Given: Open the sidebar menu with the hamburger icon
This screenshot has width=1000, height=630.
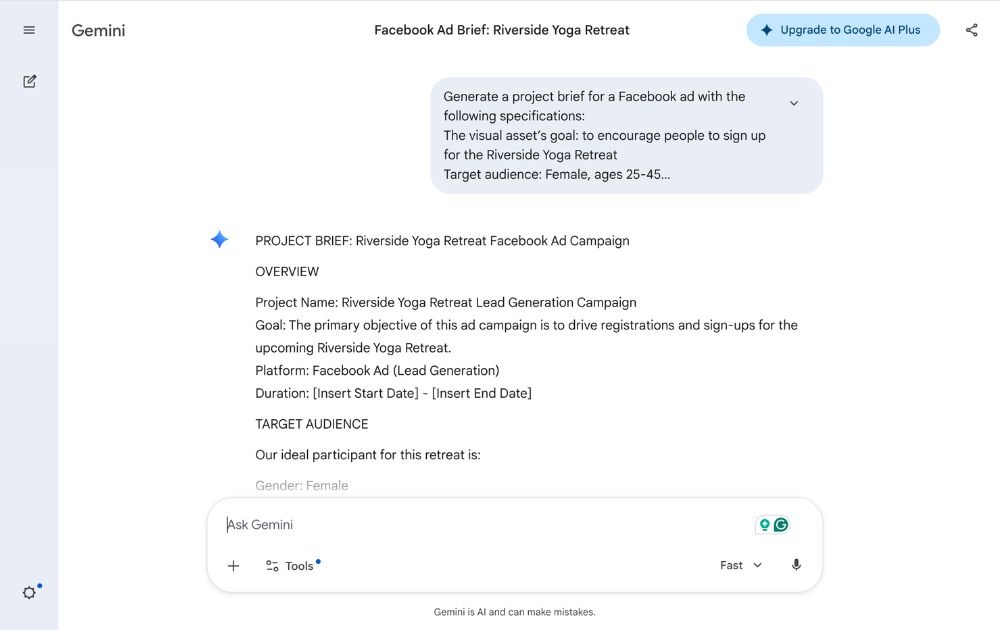Looking at the screenshot, I should [x=28, y=29].
